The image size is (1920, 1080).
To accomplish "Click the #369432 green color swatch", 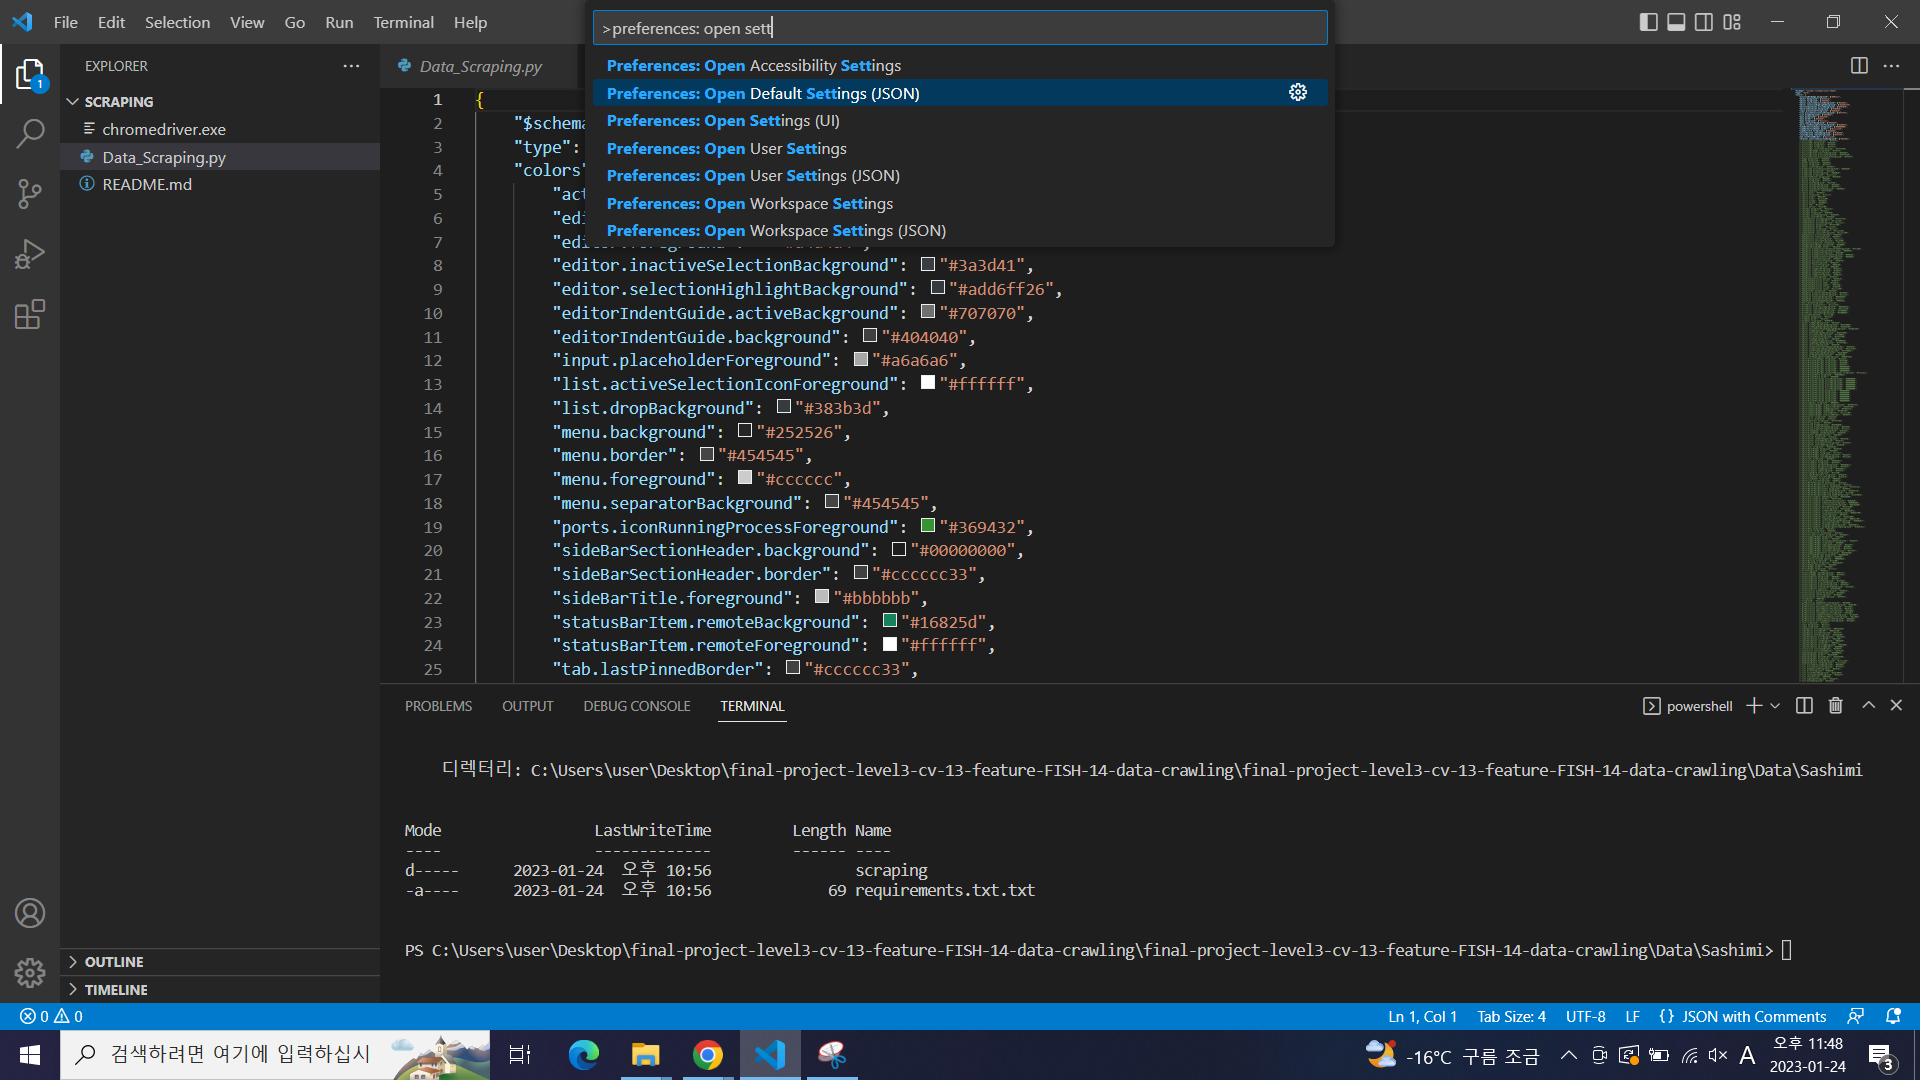I will tap(927, 526).
